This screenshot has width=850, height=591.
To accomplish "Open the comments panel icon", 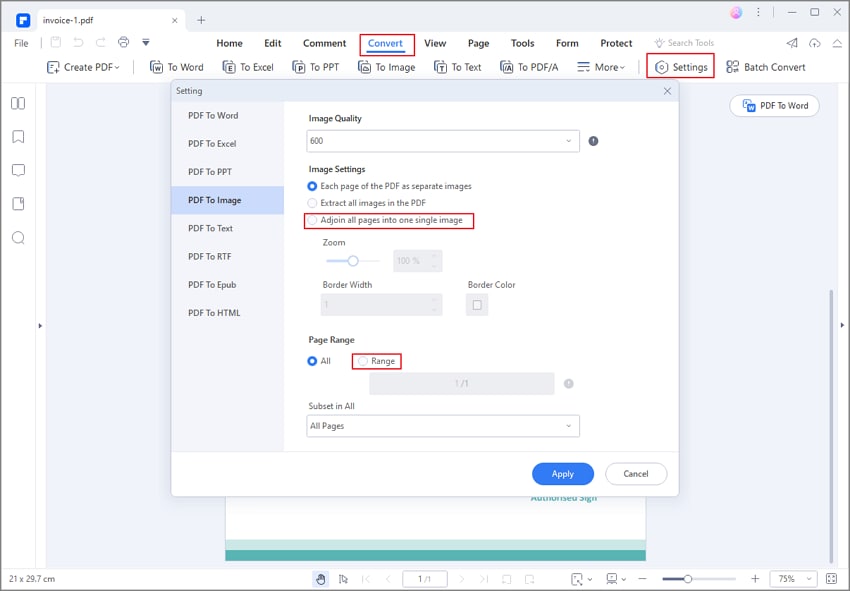I will [x=18, y=170].
